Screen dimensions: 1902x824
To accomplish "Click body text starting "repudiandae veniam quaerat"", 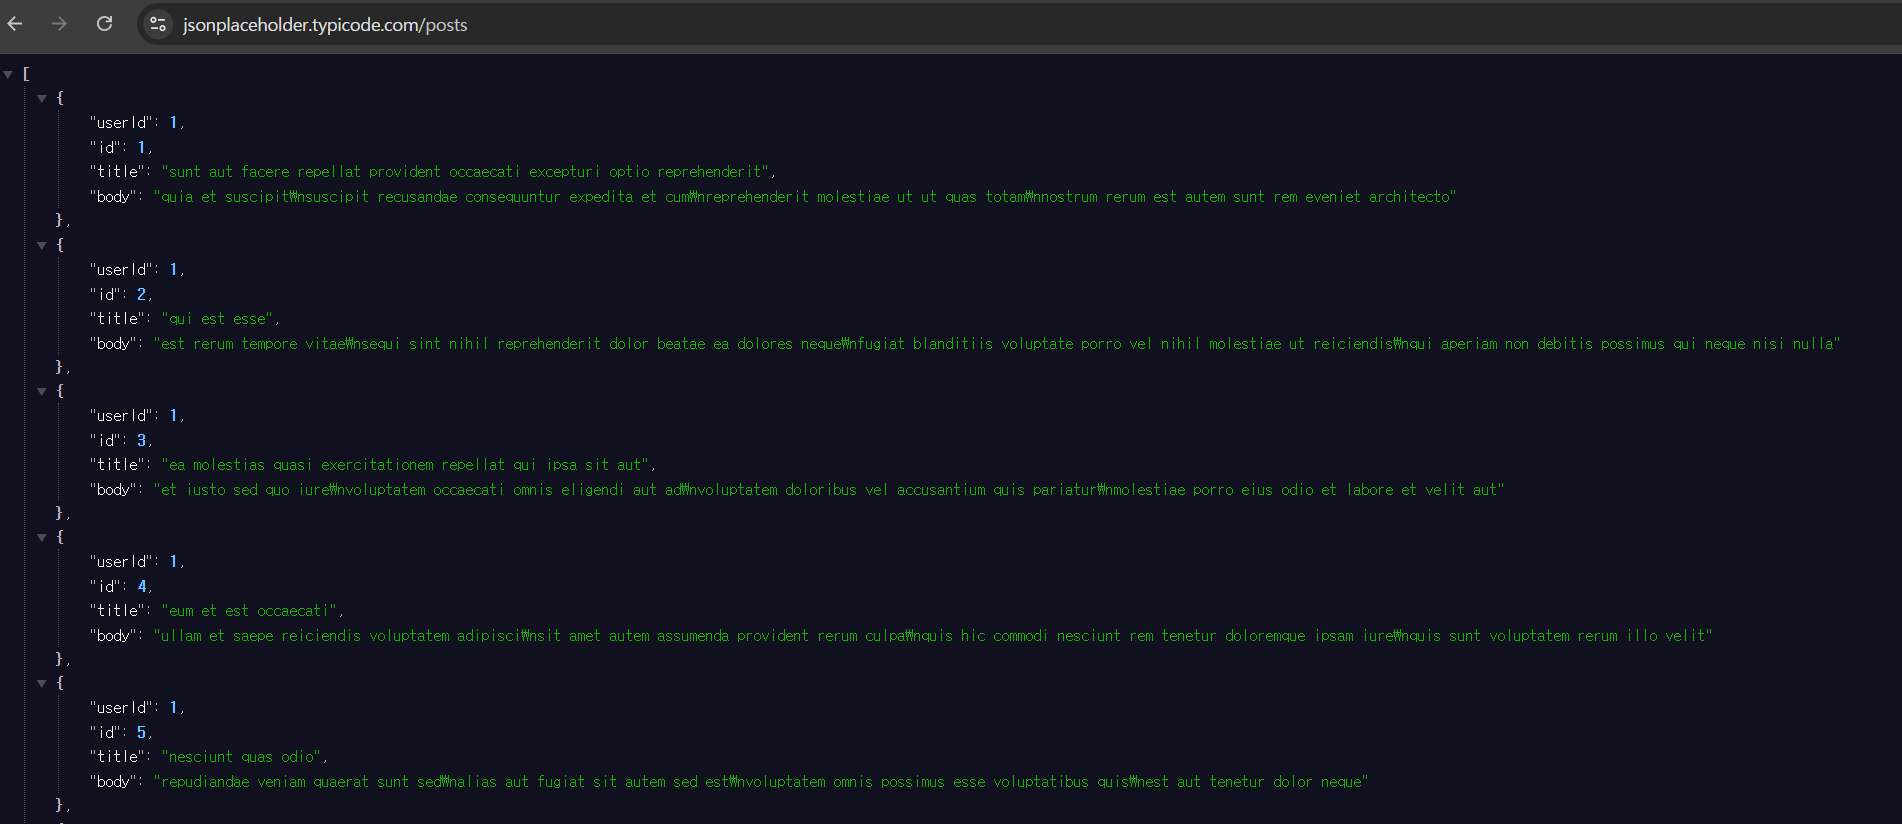I will pos(761,782).
